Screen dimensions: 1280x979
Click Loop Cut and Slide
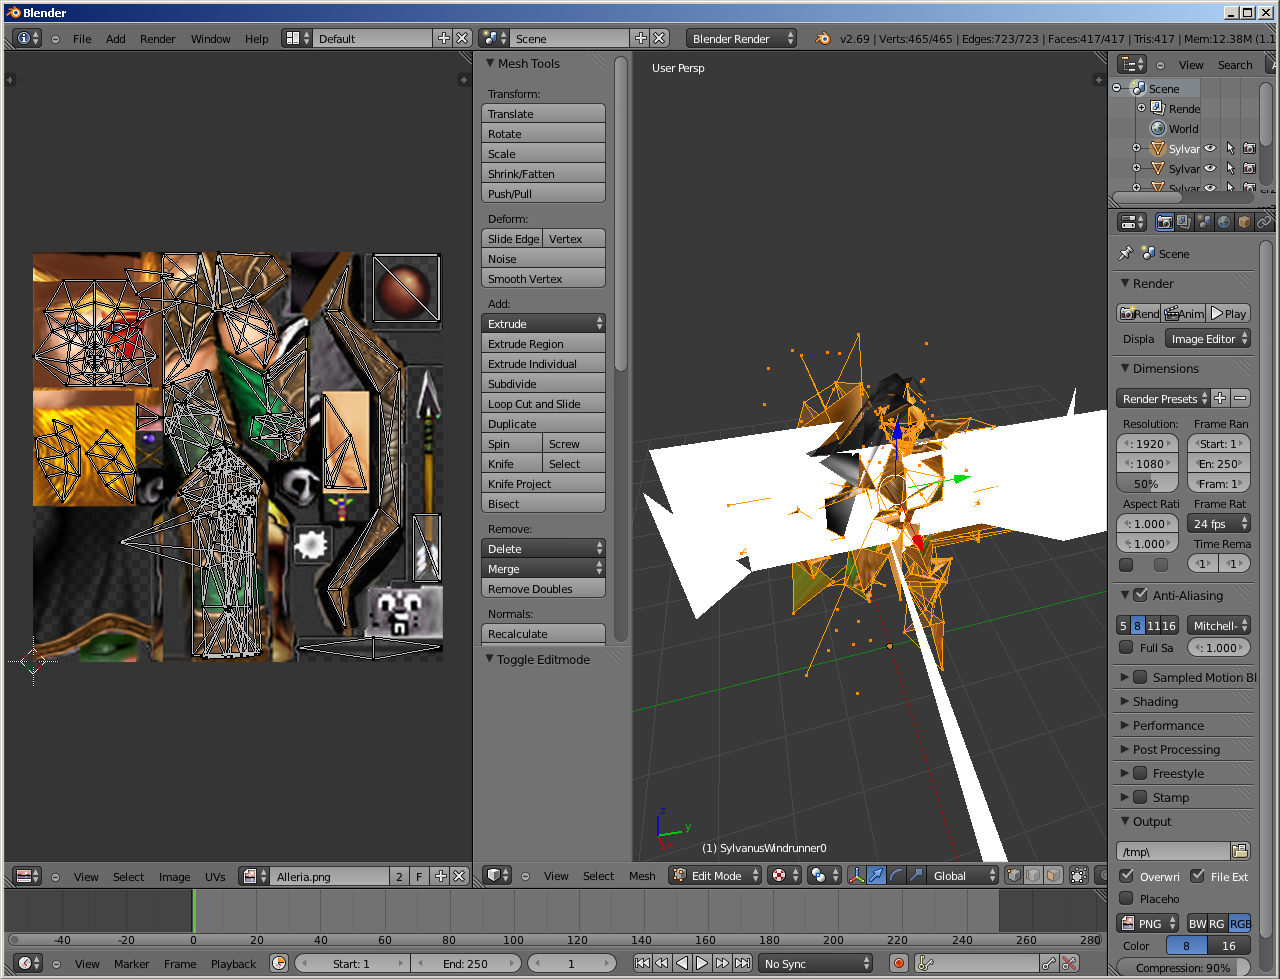pos(543,403)
